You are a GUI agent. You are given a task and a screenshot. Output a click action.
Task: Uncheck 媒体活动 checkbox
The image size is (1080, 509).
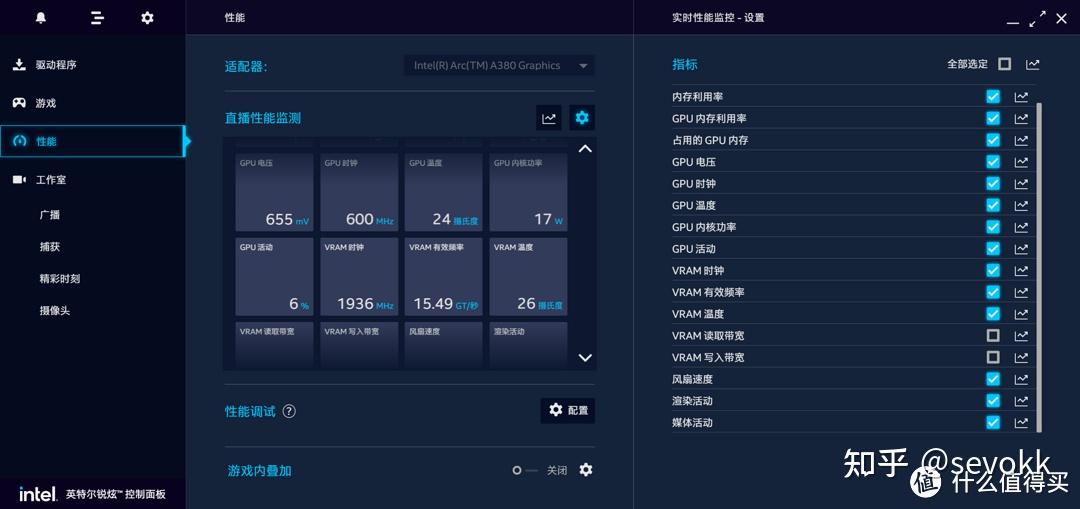click(993, 422)
